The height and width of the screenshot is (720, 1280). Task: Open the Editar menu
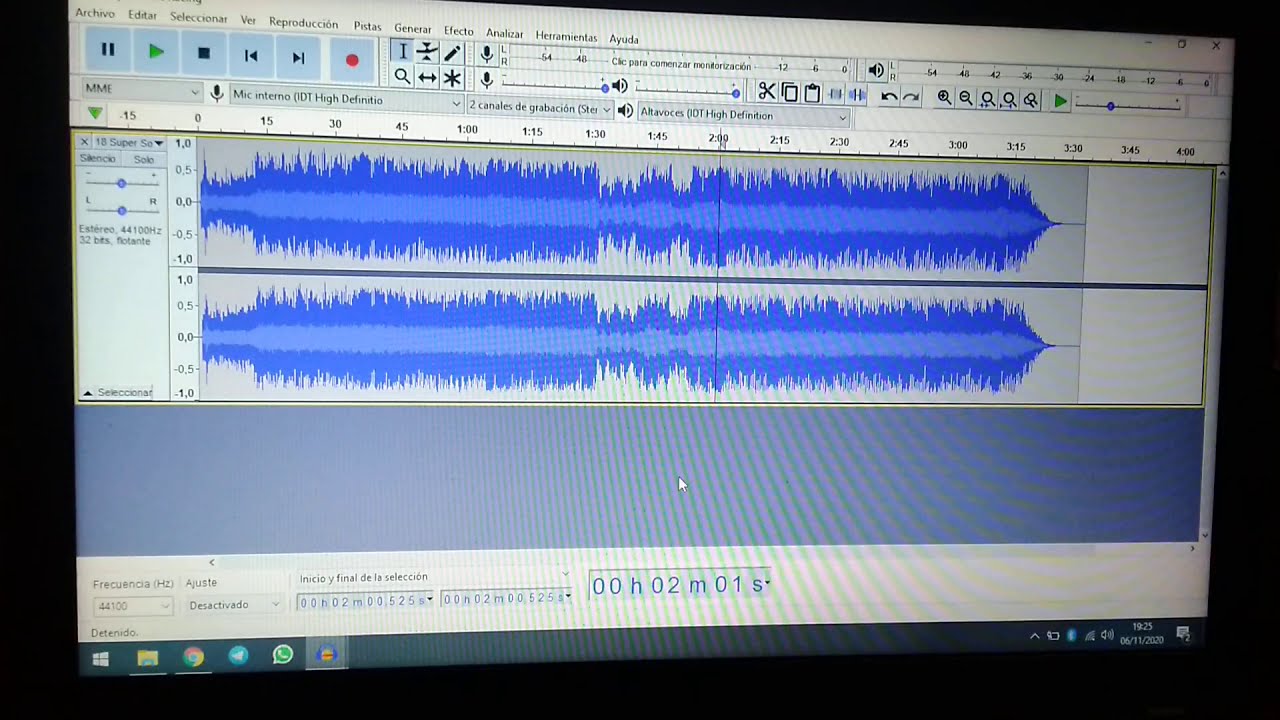[142, 15]
